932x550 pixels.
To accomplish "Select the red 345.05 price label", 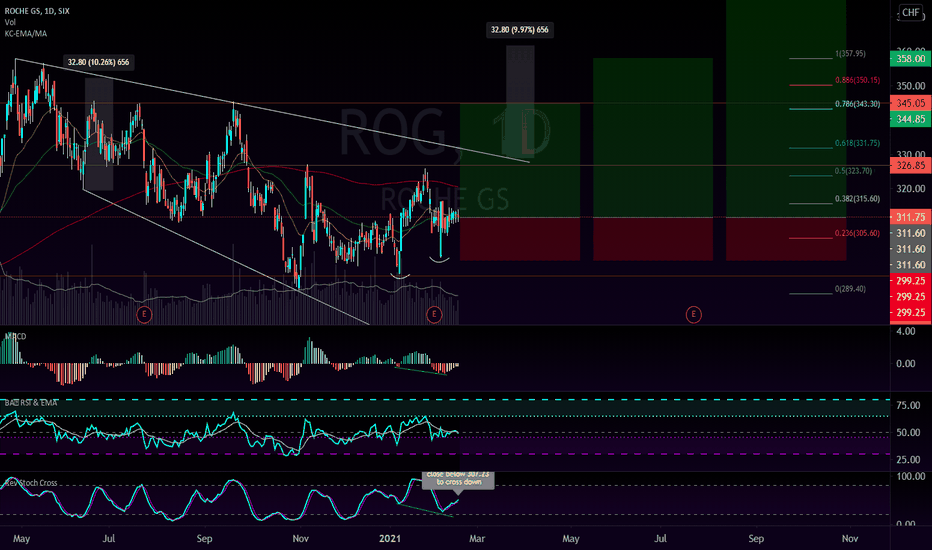I will pyautogui.click(x=911, y=103).
